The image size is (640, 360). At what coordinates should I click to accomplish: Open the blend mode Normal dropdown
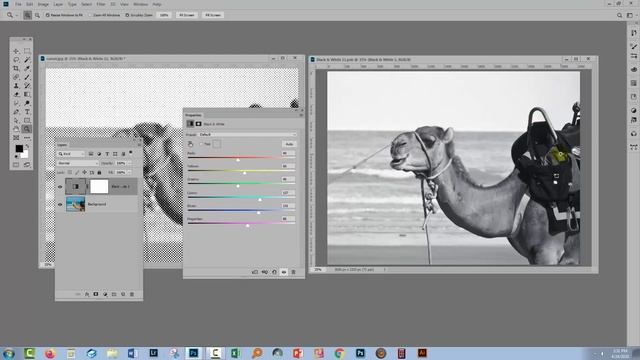(78, 163)
